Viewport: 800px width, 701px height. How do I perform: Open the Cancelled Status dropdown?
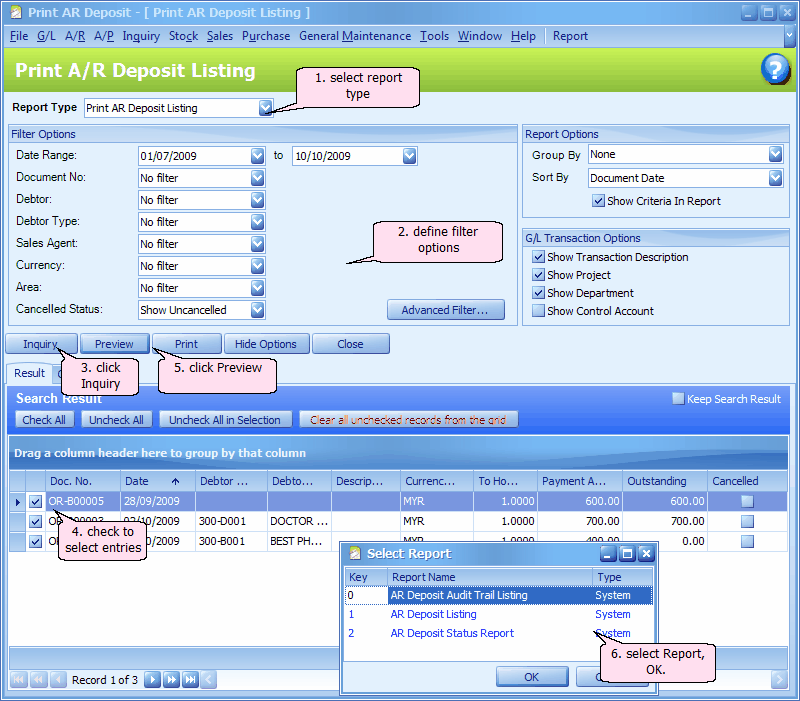pos(257,310)
